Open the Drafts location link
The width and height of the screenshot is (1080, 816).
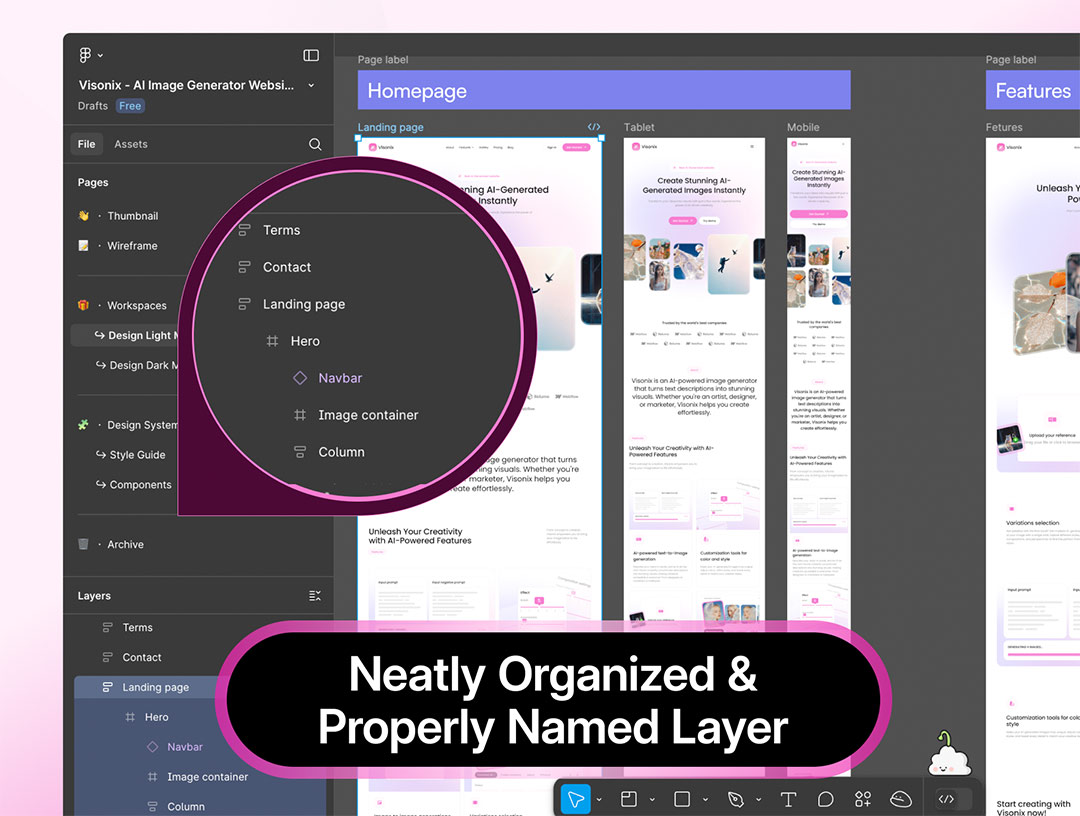click(x=94, y=106)
